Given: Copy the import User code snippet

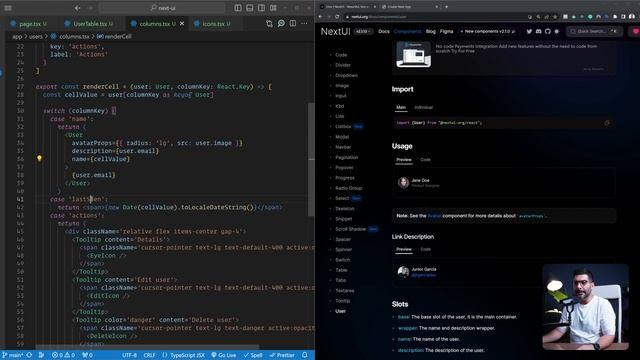Looking at the screenshot, I should (607, 123).
